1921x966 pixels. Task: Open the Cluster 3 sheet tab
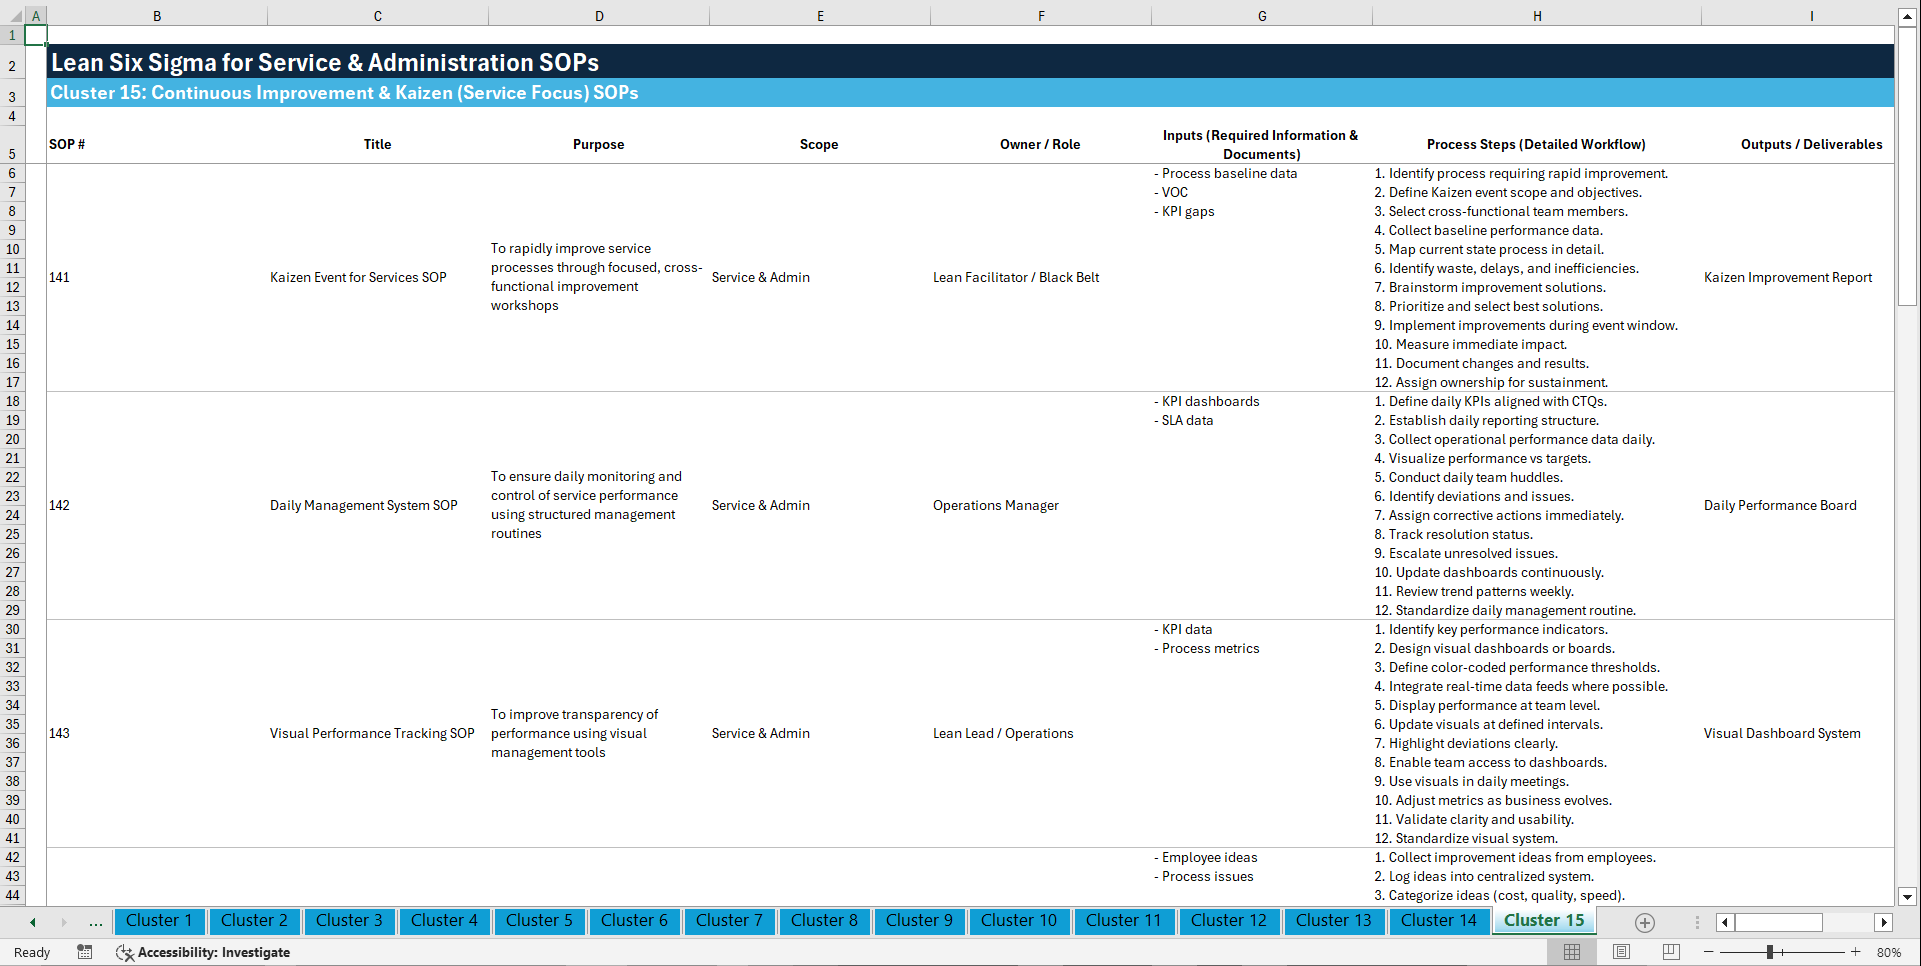click(349, 921)
